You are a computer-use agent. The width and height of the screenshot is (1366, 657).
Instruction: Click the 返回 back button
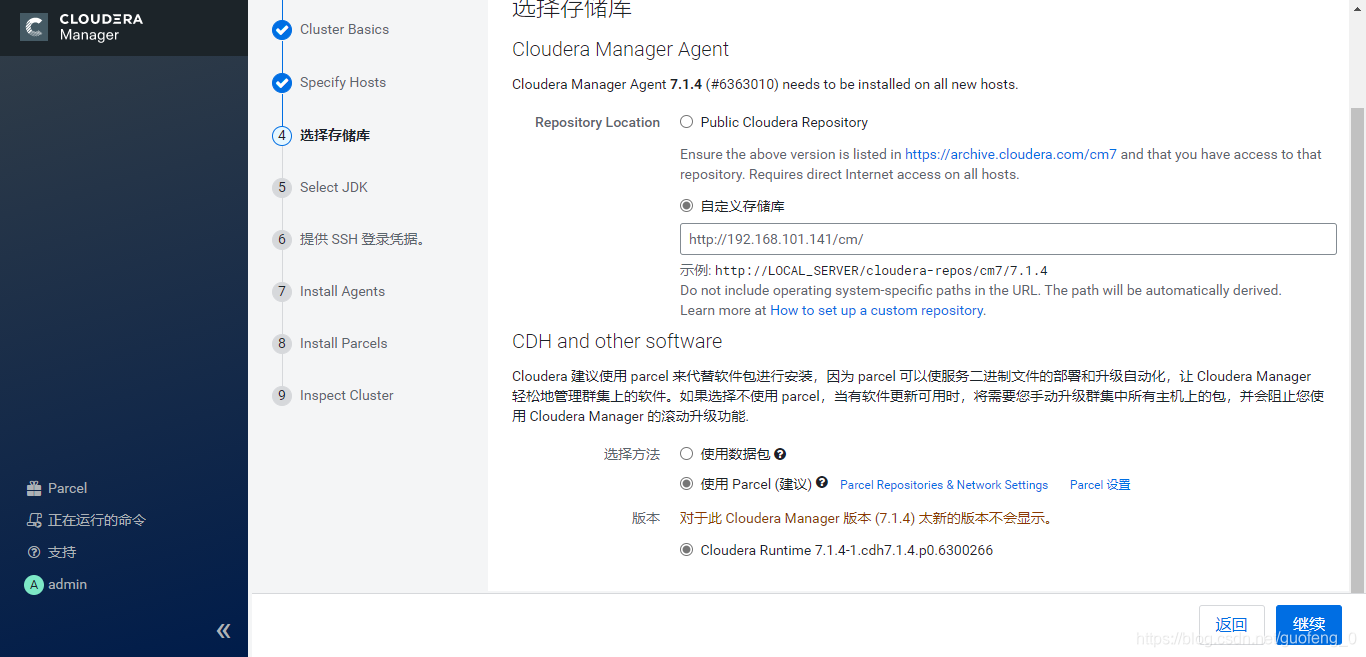(1231, 624)
